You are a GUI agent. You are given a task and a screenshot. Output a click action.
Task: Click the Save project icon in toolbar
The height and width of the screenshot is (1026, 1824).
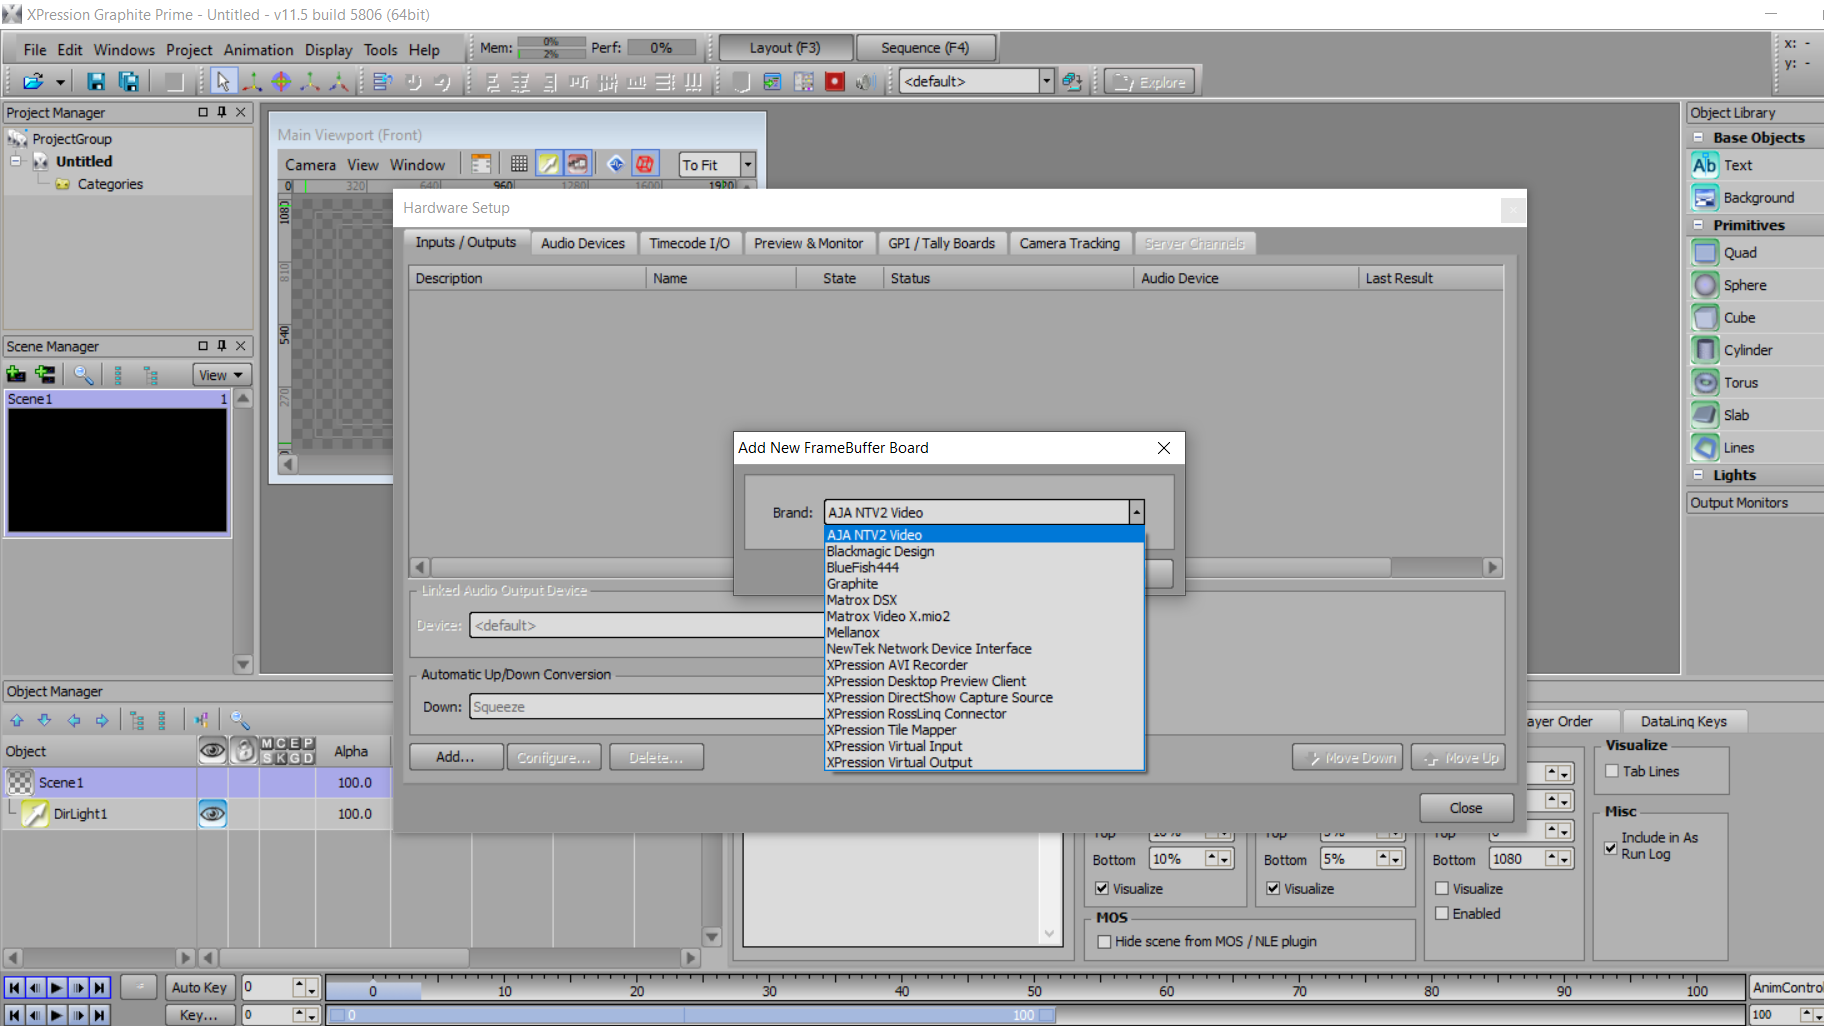(x=96, y=82)
